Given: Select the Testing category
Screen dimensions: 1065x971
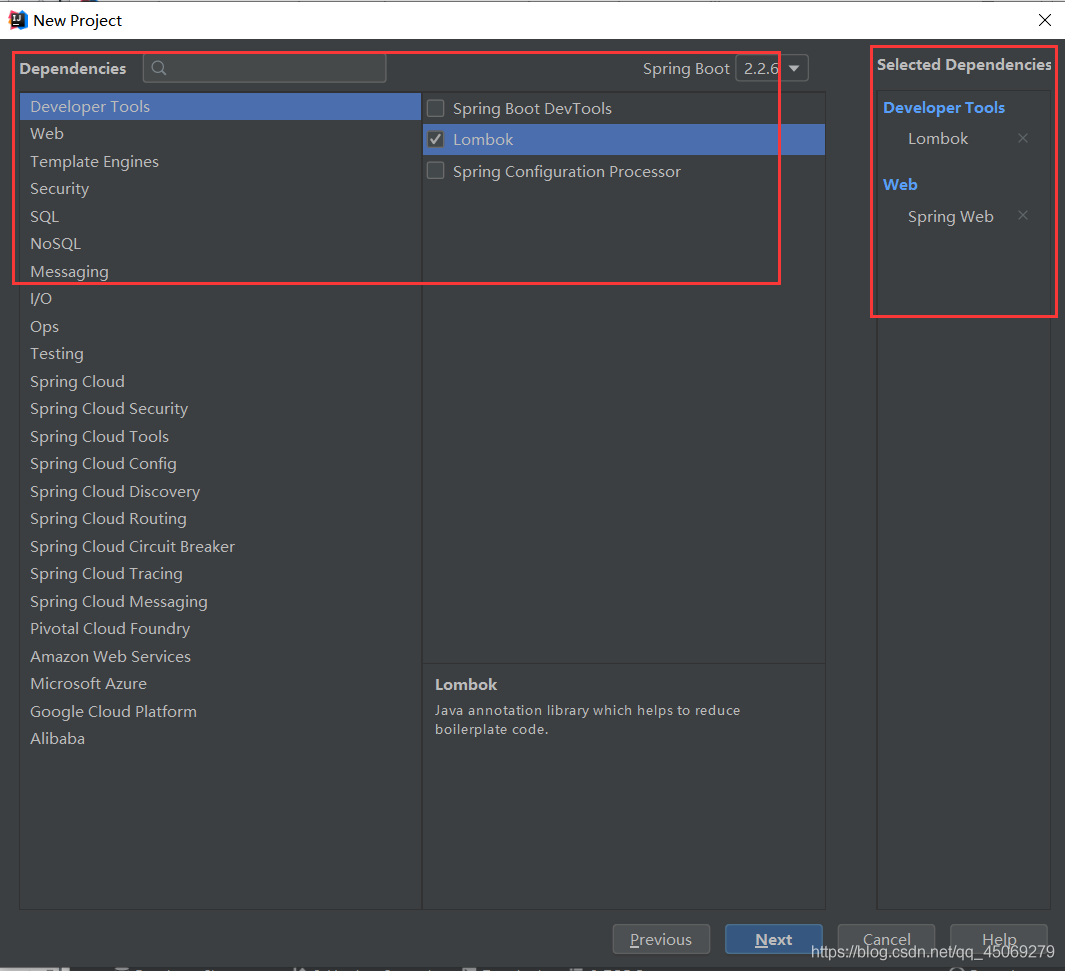Looking at the screenshot, I should (221, 354).
